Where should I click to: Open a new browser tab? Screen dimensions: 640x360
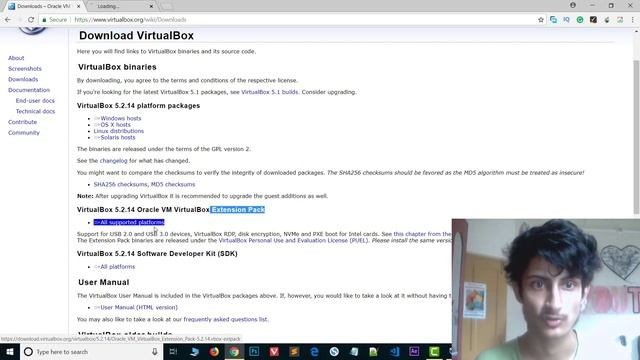tap(167, 6)
